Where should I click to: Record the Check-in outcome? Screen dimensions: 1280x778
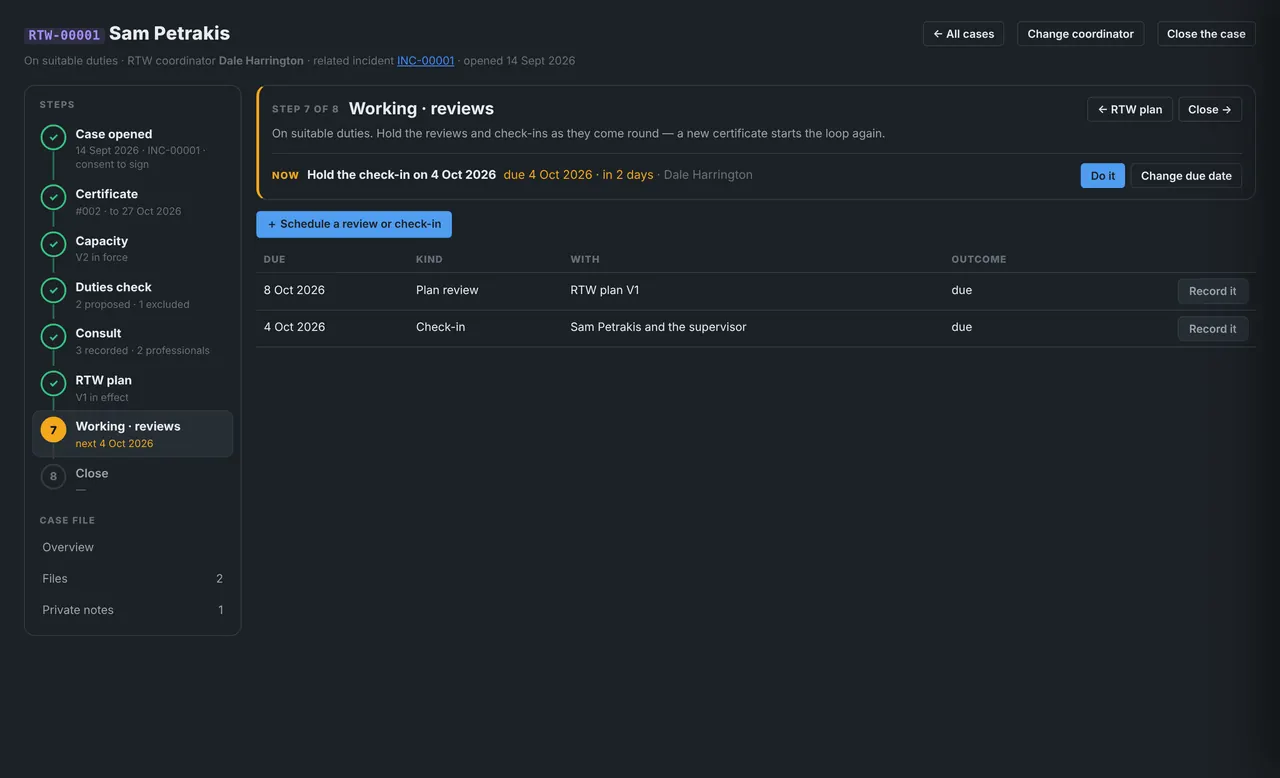[1213, 328]
